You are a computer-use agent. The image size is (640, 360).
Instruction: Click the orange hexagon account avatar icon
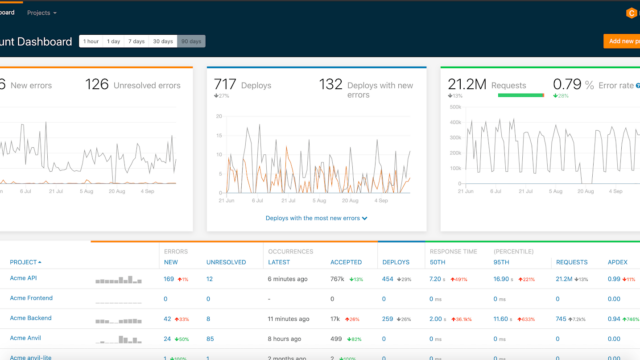631,13
